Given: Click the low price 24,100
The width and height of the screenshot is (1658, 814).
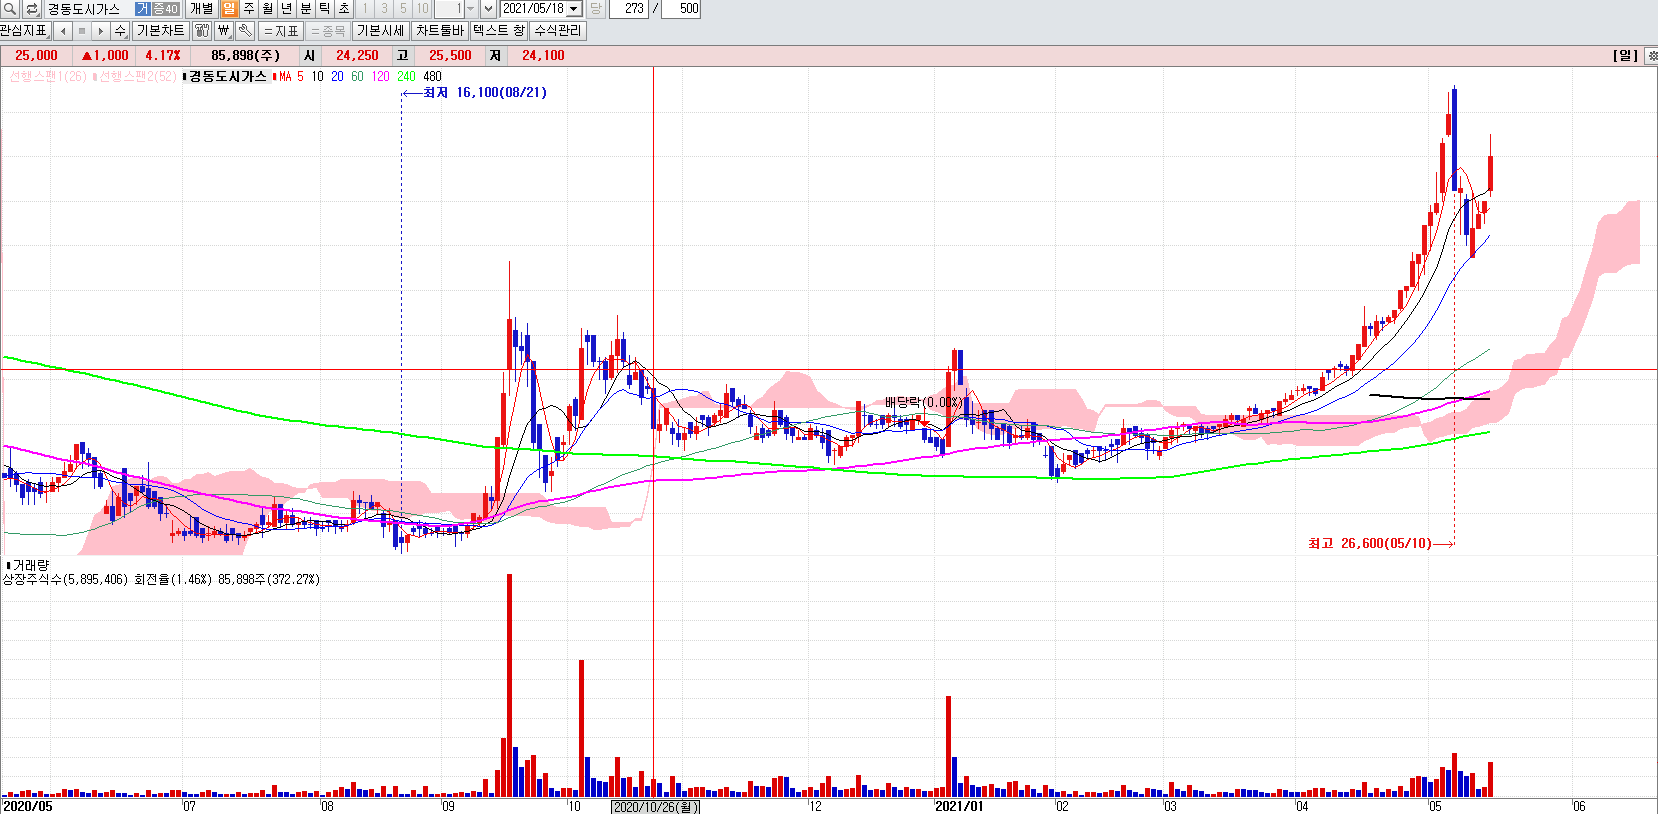Looking at the screenshot, I should (x=543, y=56).
